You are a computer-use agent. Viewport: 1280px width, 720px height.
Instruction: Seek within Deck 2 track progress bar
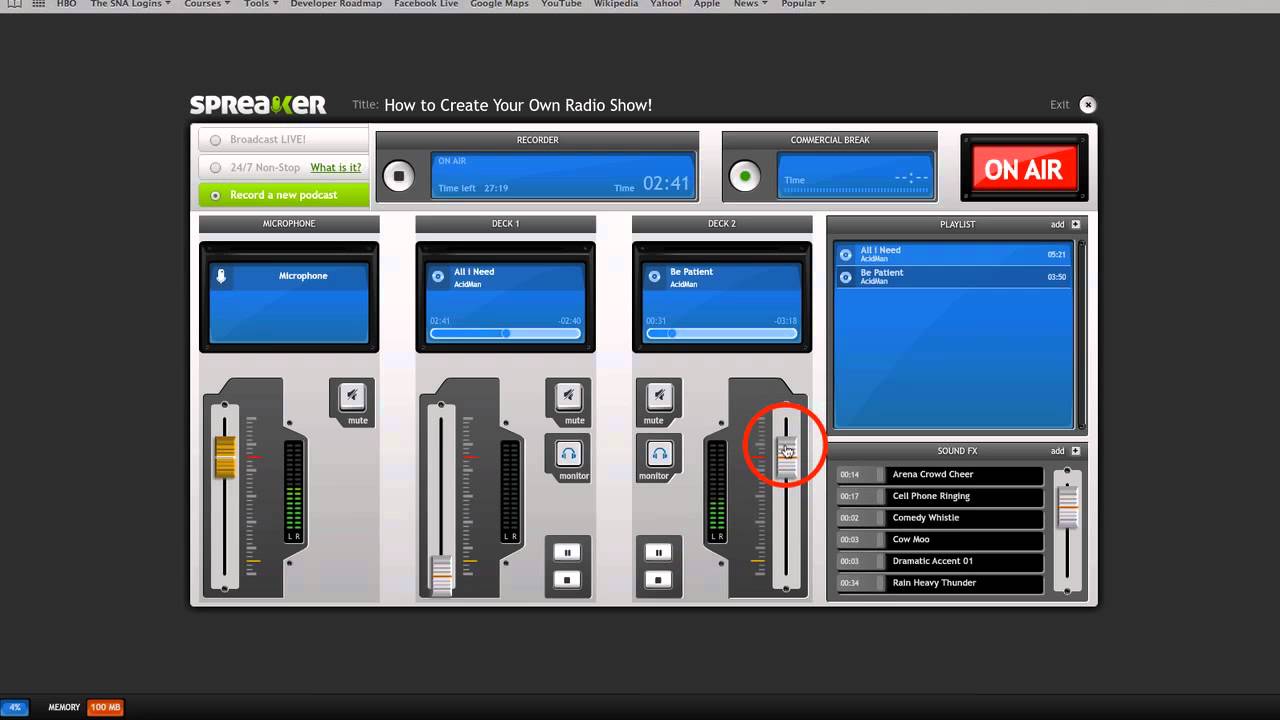point(722,333)
